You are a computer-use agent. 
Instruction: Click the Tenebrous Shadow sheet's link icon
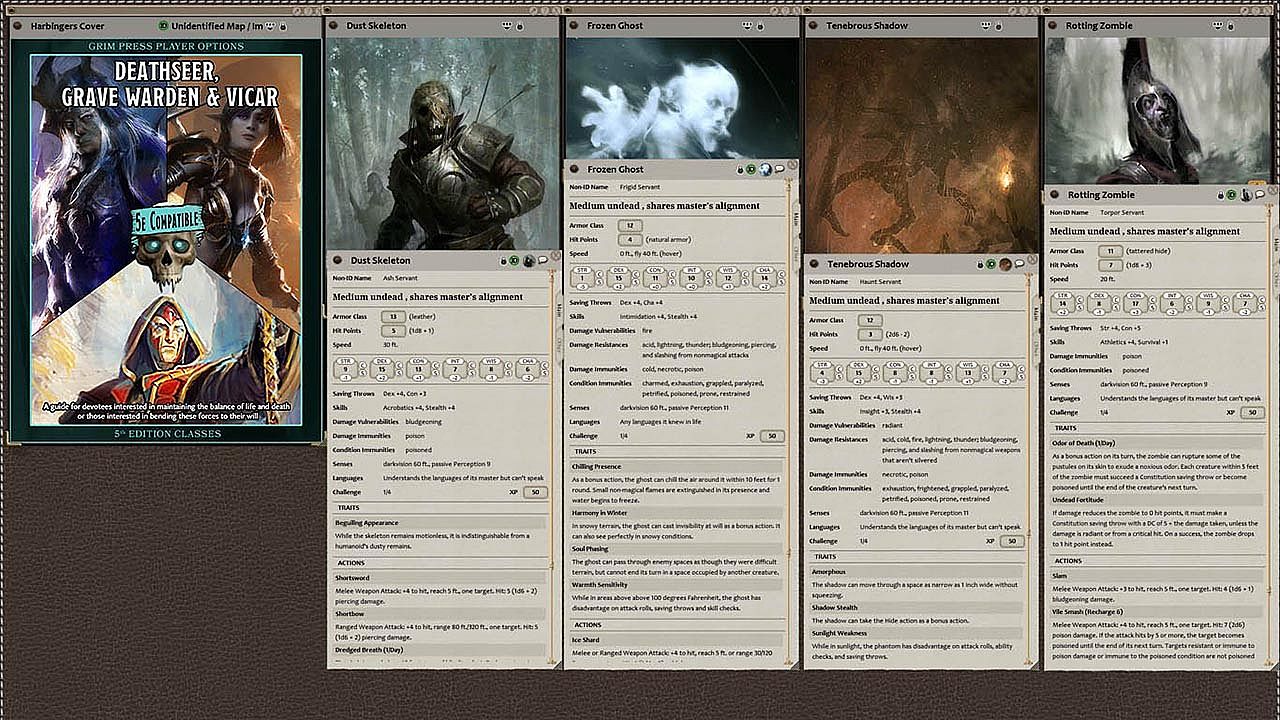pos(816,264)
